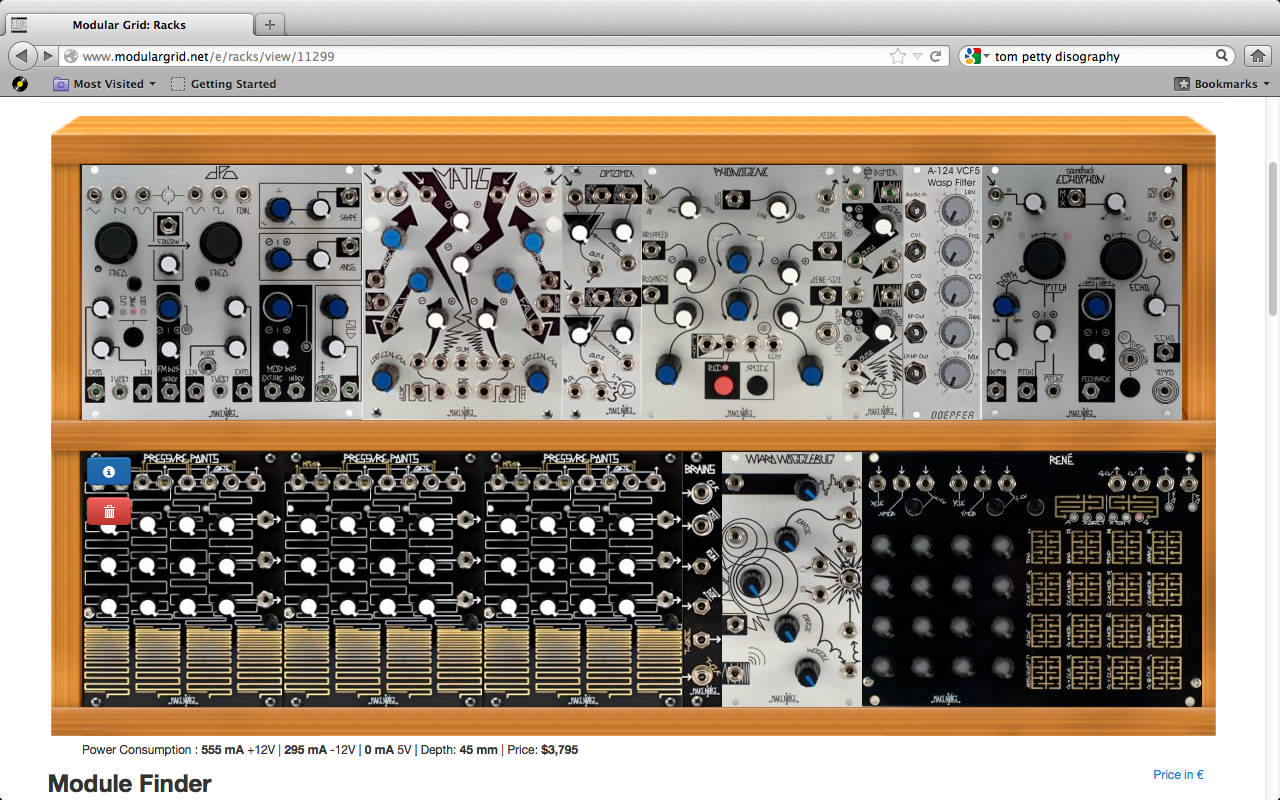Click the blue module info button
Viewport: 1280px width, 800px height.
tap(109, 471)
